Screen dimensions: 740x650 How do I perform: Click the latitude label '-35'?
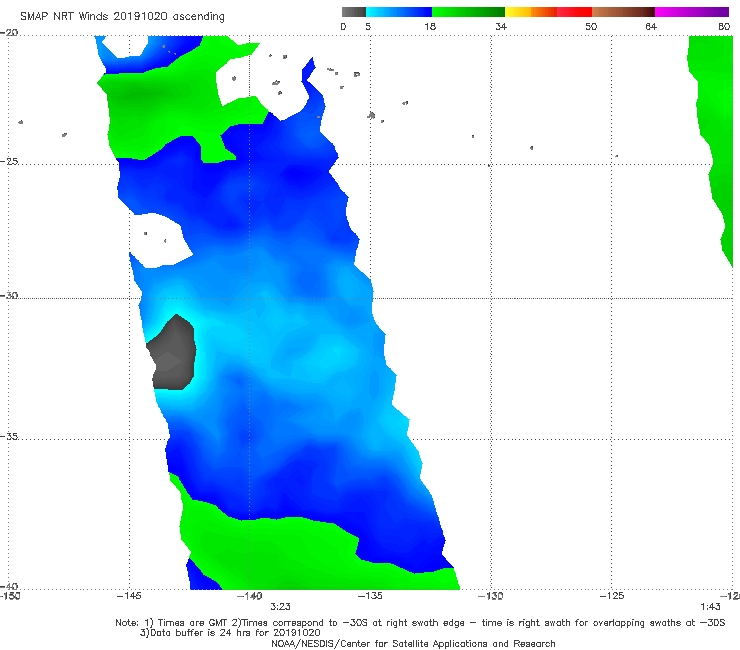click(x=9, y=436)
